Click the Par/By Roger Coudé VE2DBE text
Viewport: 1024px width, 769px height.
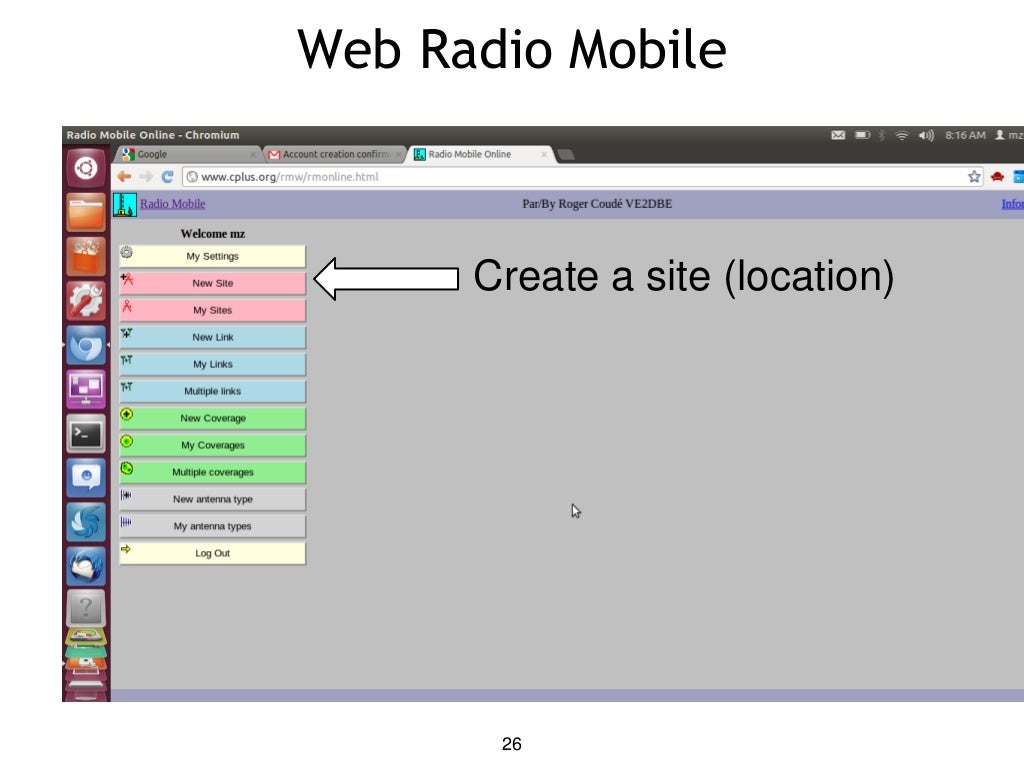pos(597,204)
